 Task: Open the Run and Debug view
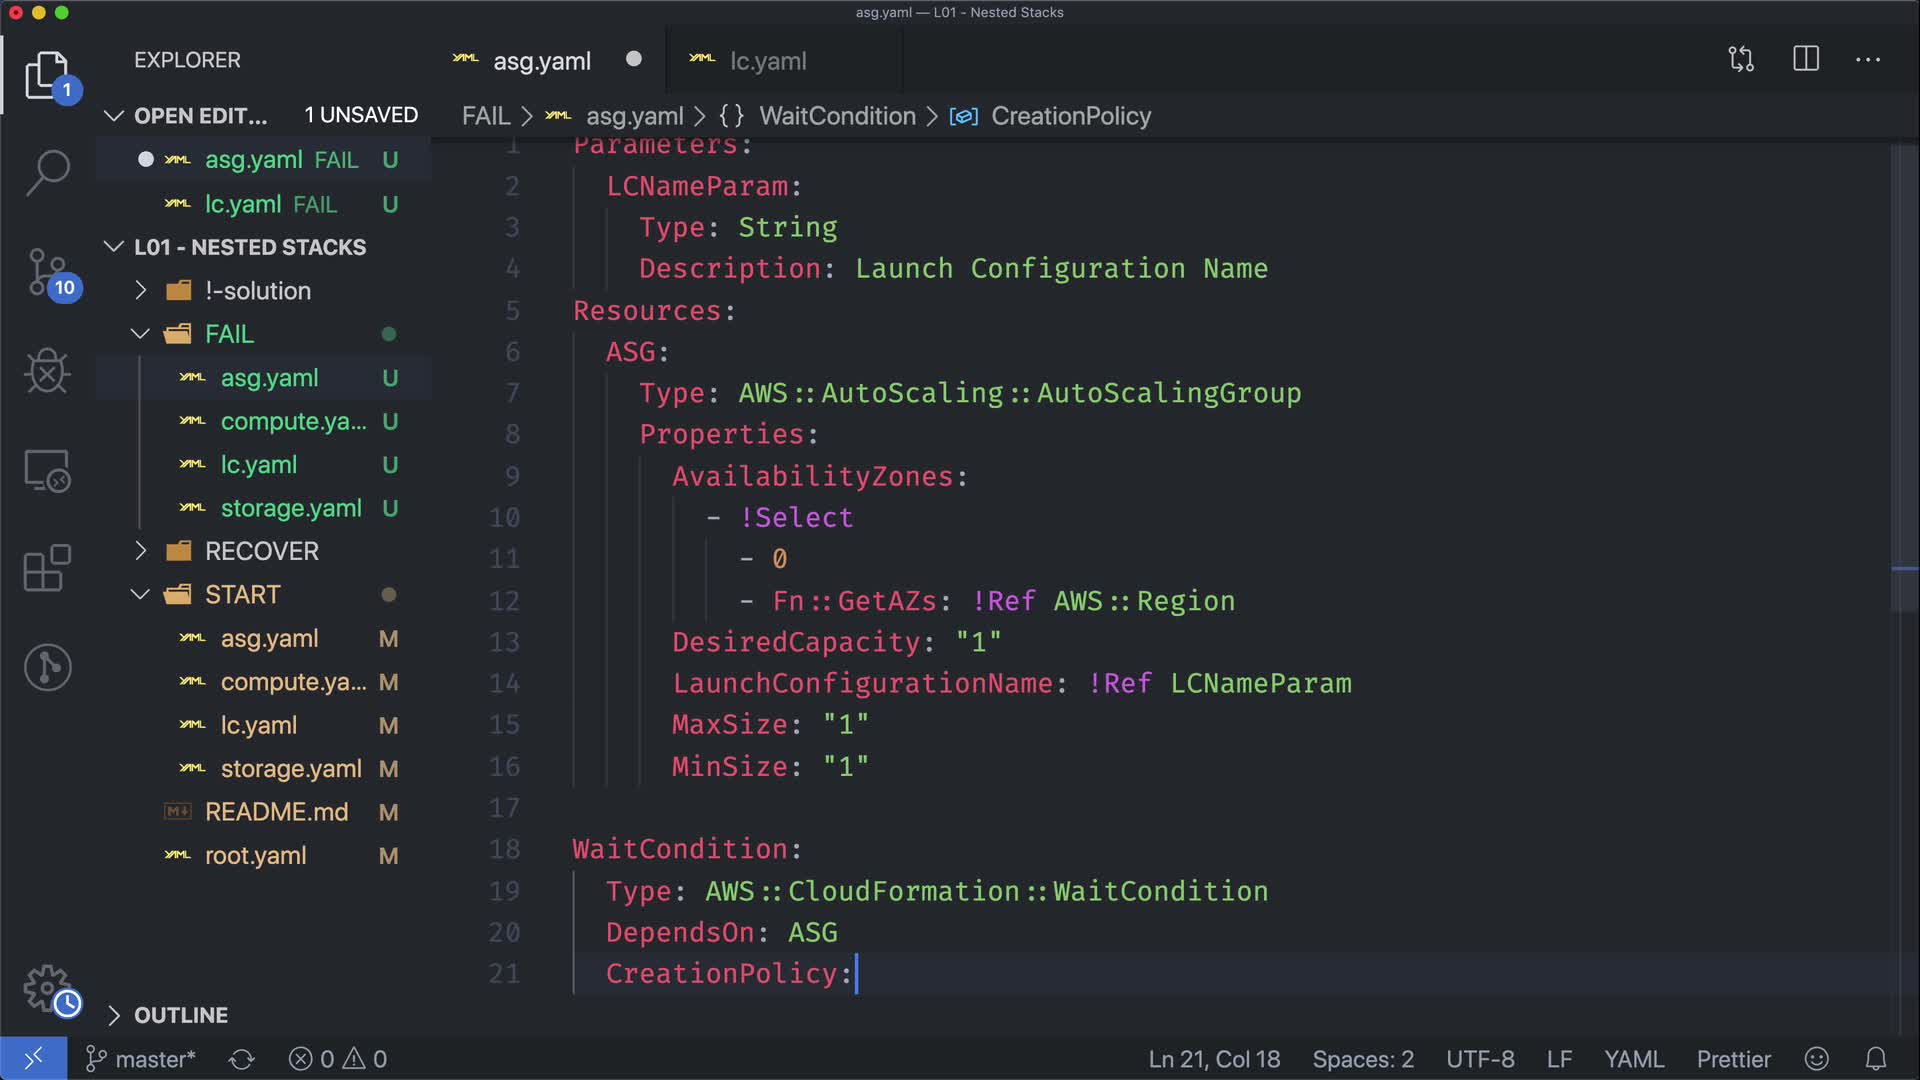pyautogui.click(x=47, y=371)
